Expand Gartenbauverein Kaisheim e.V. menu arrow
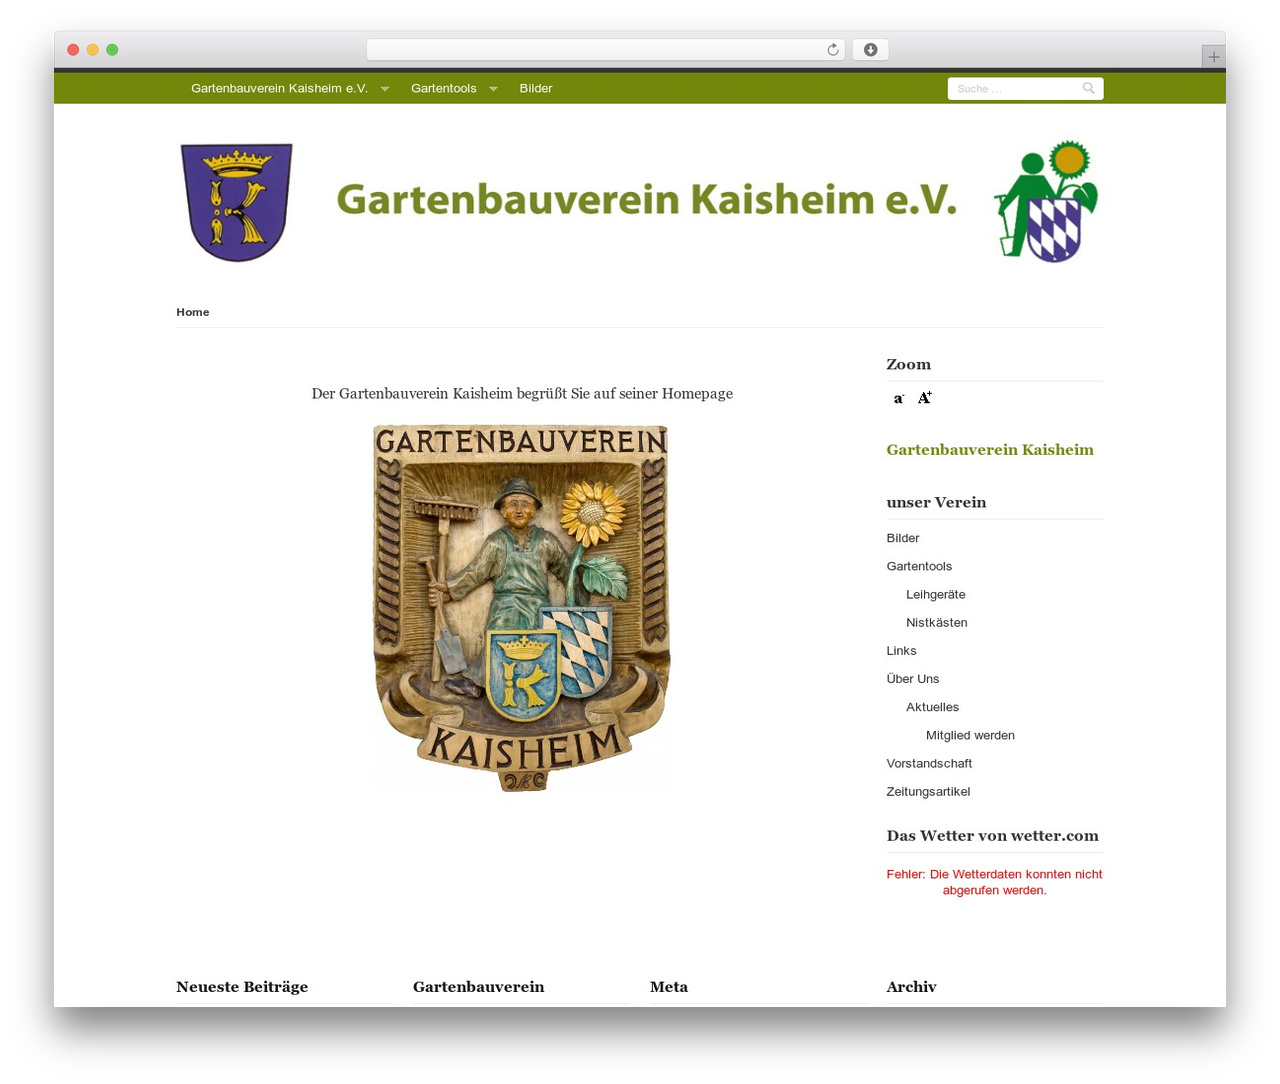The image size is (1280, 1084). coord(385,89)
